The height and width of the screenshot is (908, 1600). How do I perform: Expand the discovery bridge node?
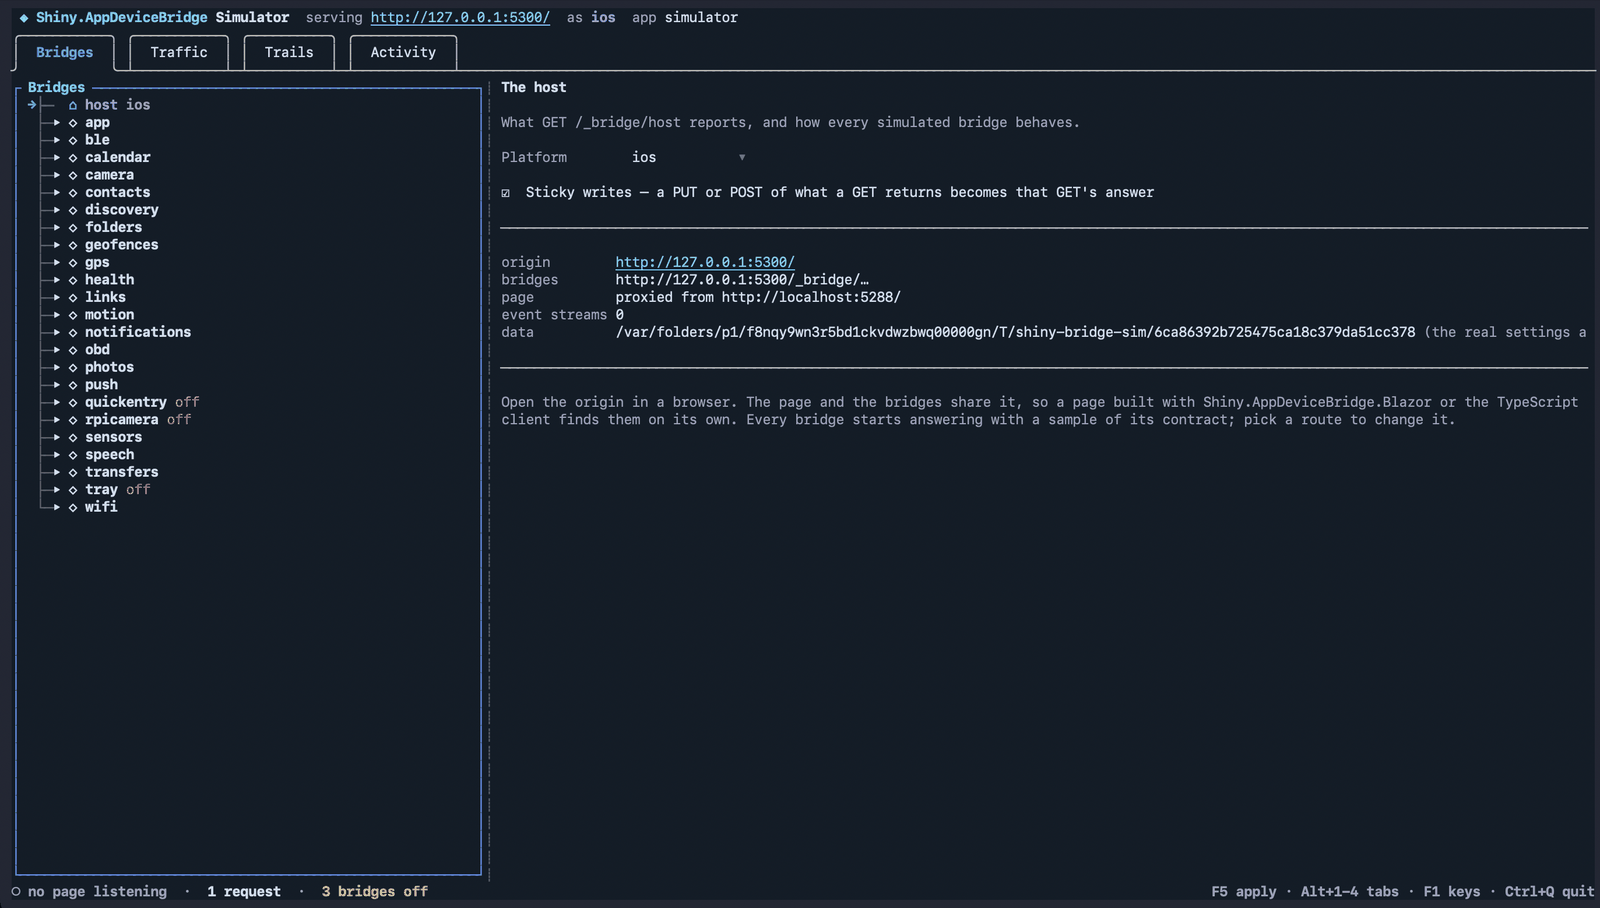tap(57, 210)
